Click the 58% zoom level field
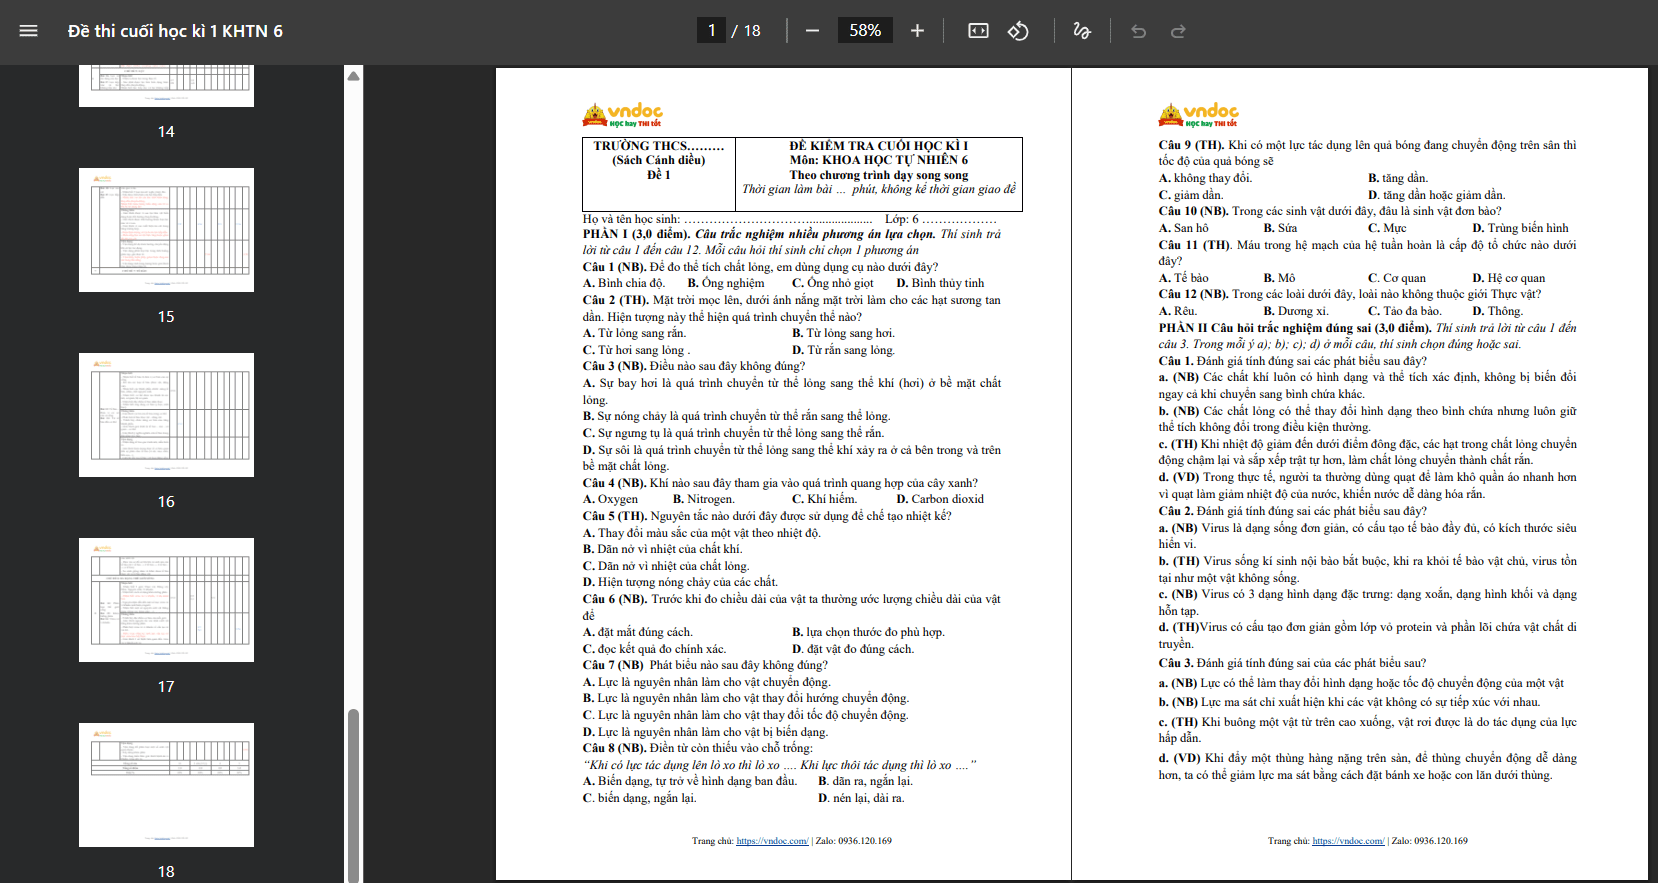The width and height of the screenshot is (1658, 883). [x=865, y=31]
